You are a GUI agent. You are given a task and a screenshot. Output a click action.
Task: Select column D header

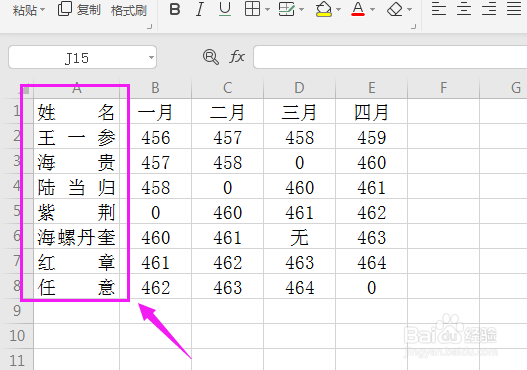[x=299, y=88]
